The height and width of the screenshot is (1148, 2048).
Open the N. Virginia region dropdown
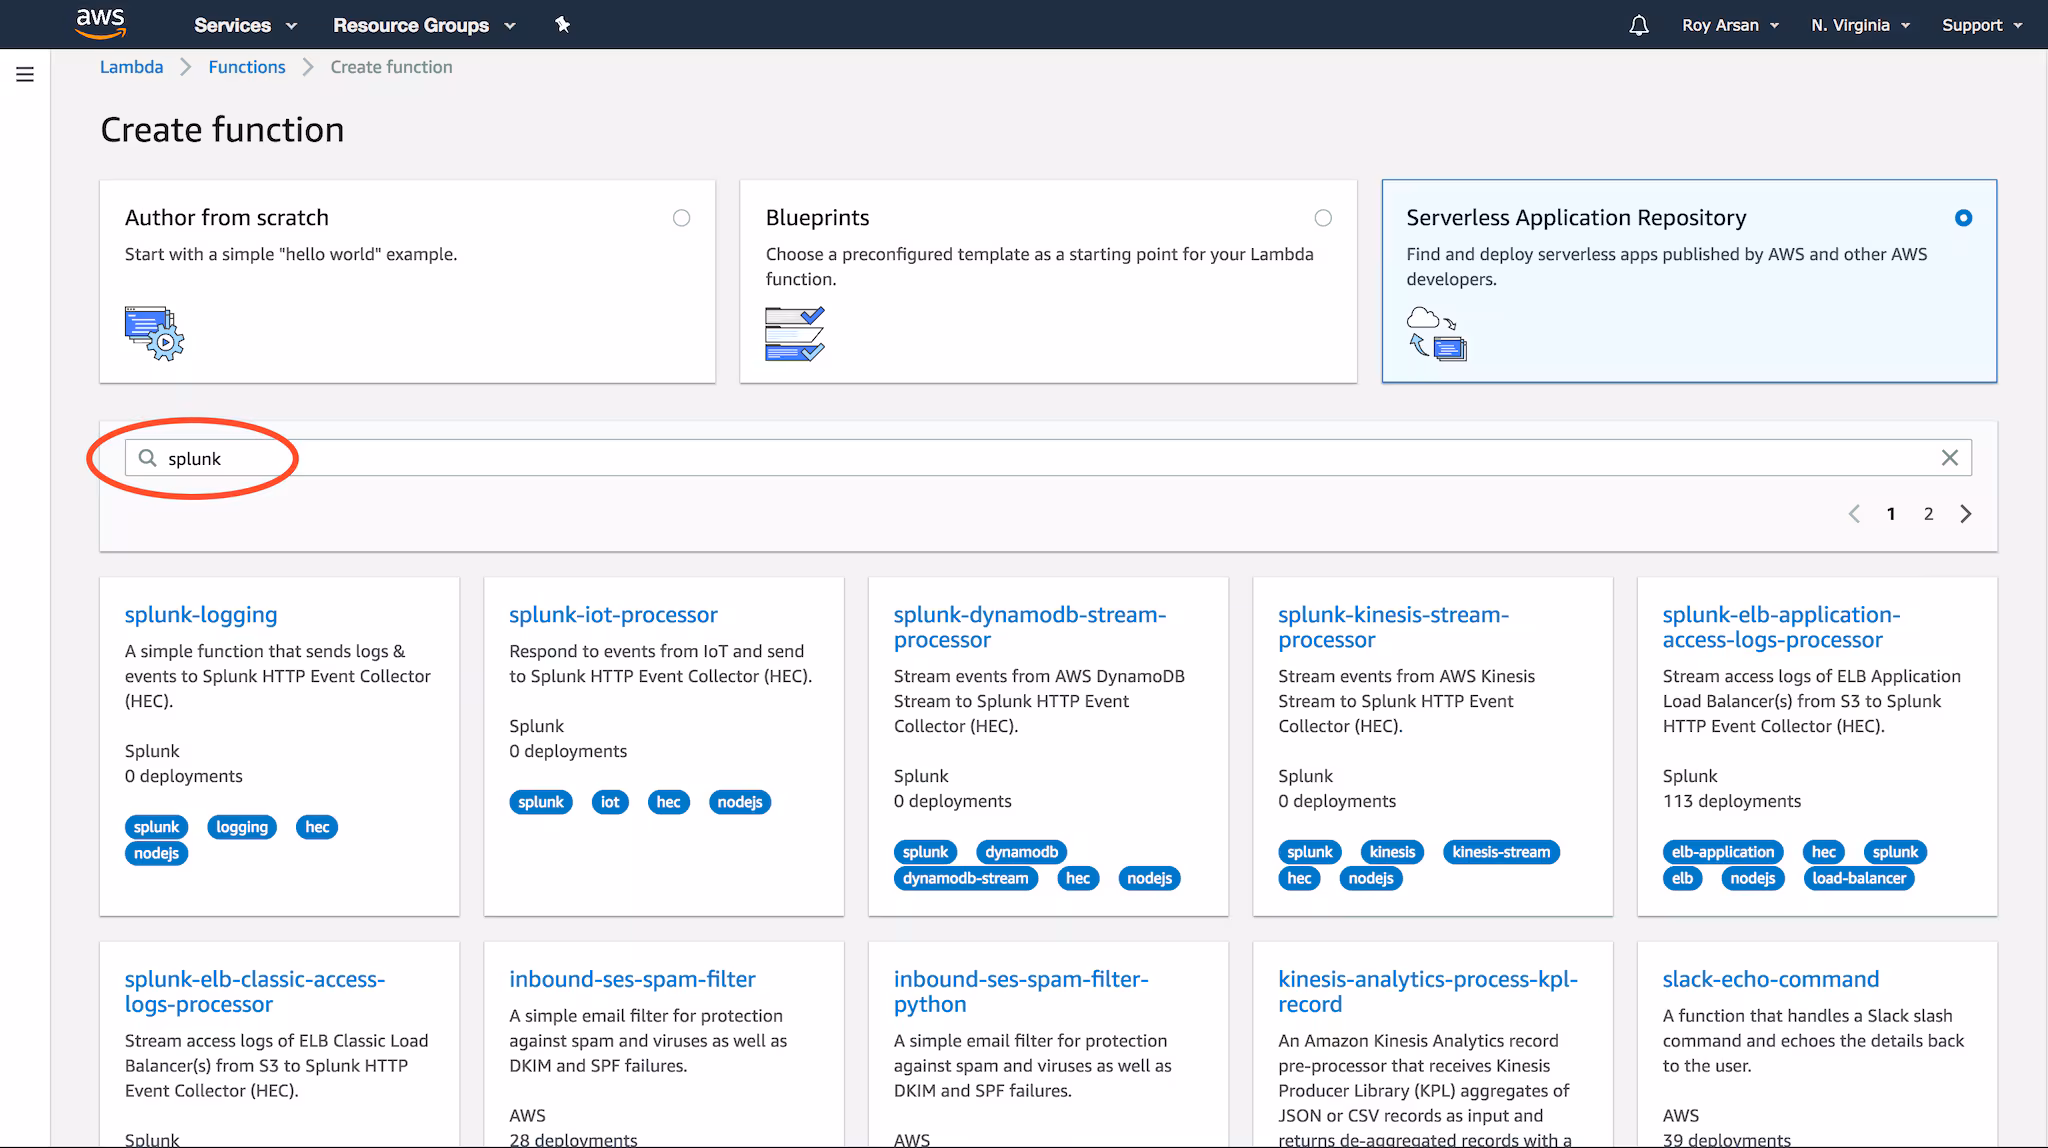(1859, 25)
